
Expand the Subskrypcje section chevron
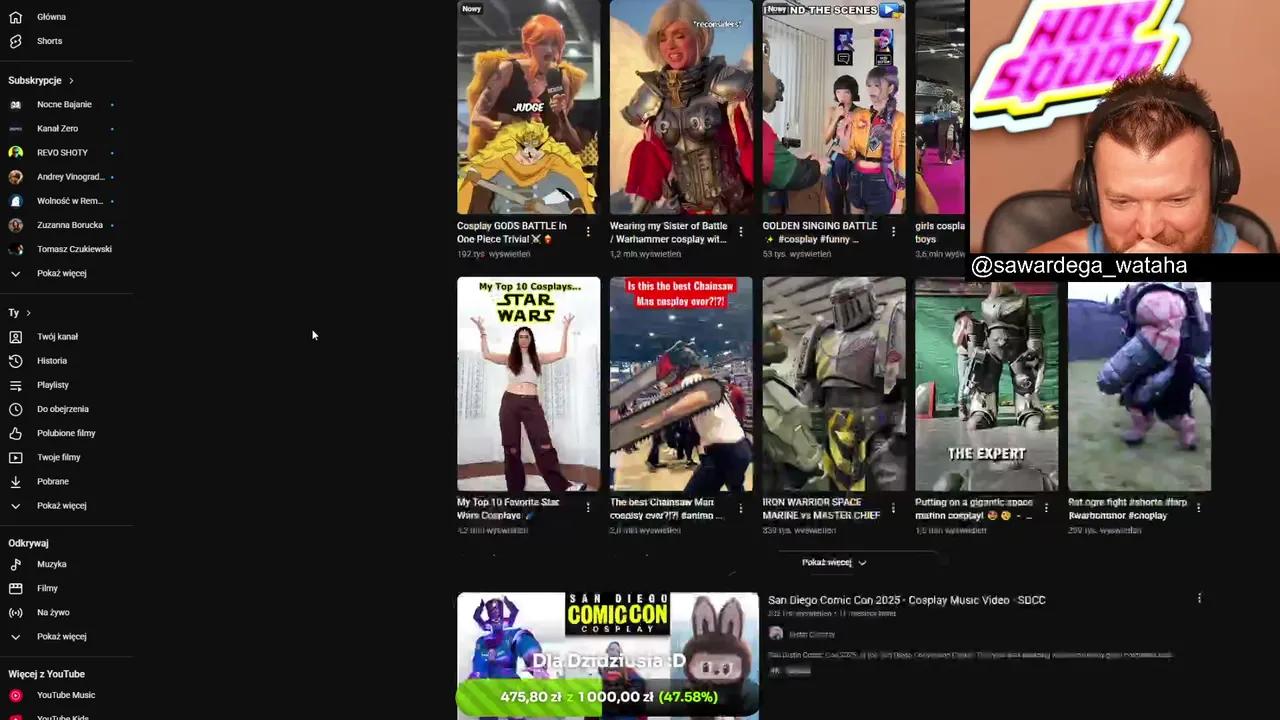(71, 80)
